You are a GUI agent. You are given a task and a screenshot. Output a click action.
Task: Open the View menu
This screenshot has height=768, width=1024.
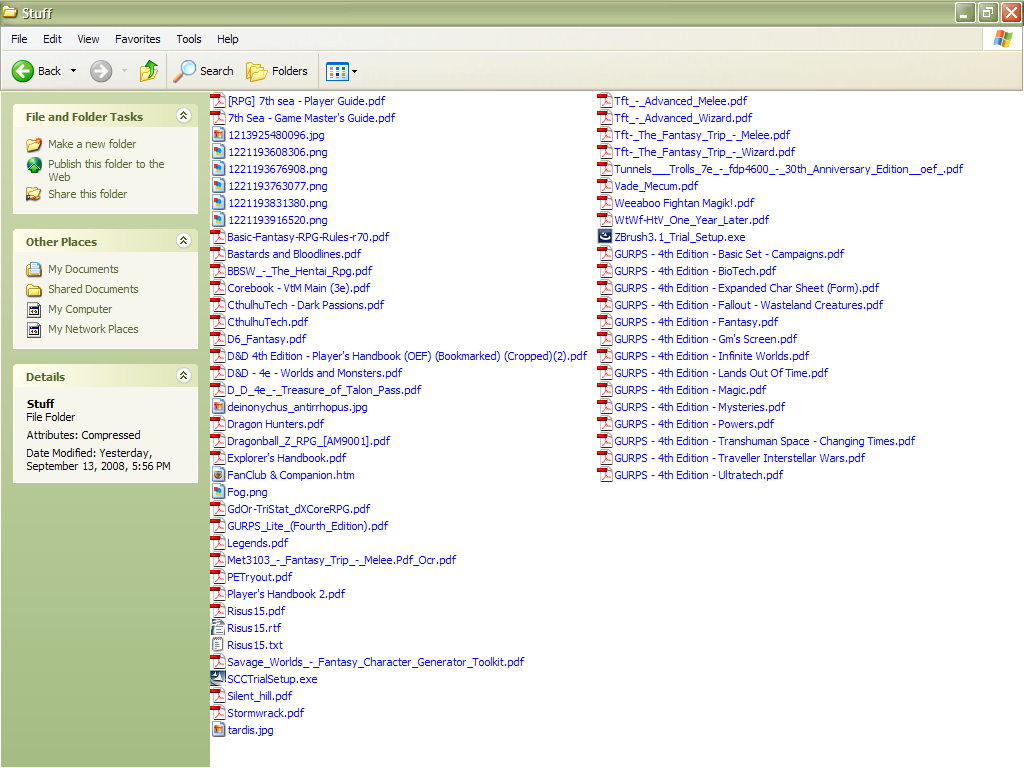tap(88, 39)
